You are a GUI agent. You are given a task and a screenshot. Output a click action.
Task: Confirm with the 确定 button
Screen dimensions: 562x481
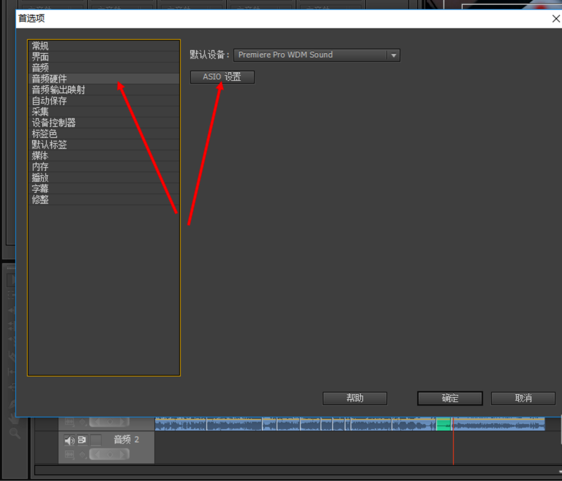tap(450, 398)
